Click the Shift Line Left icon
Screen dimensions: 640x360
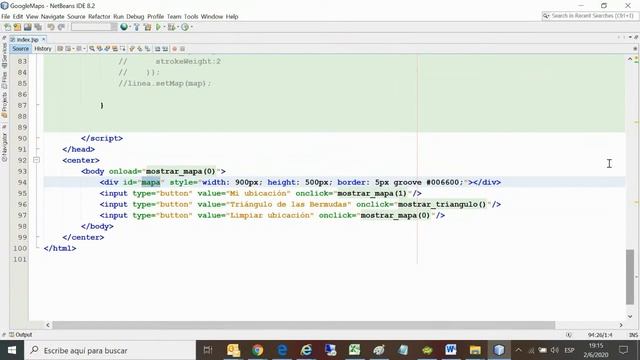(x=158, y=49)
